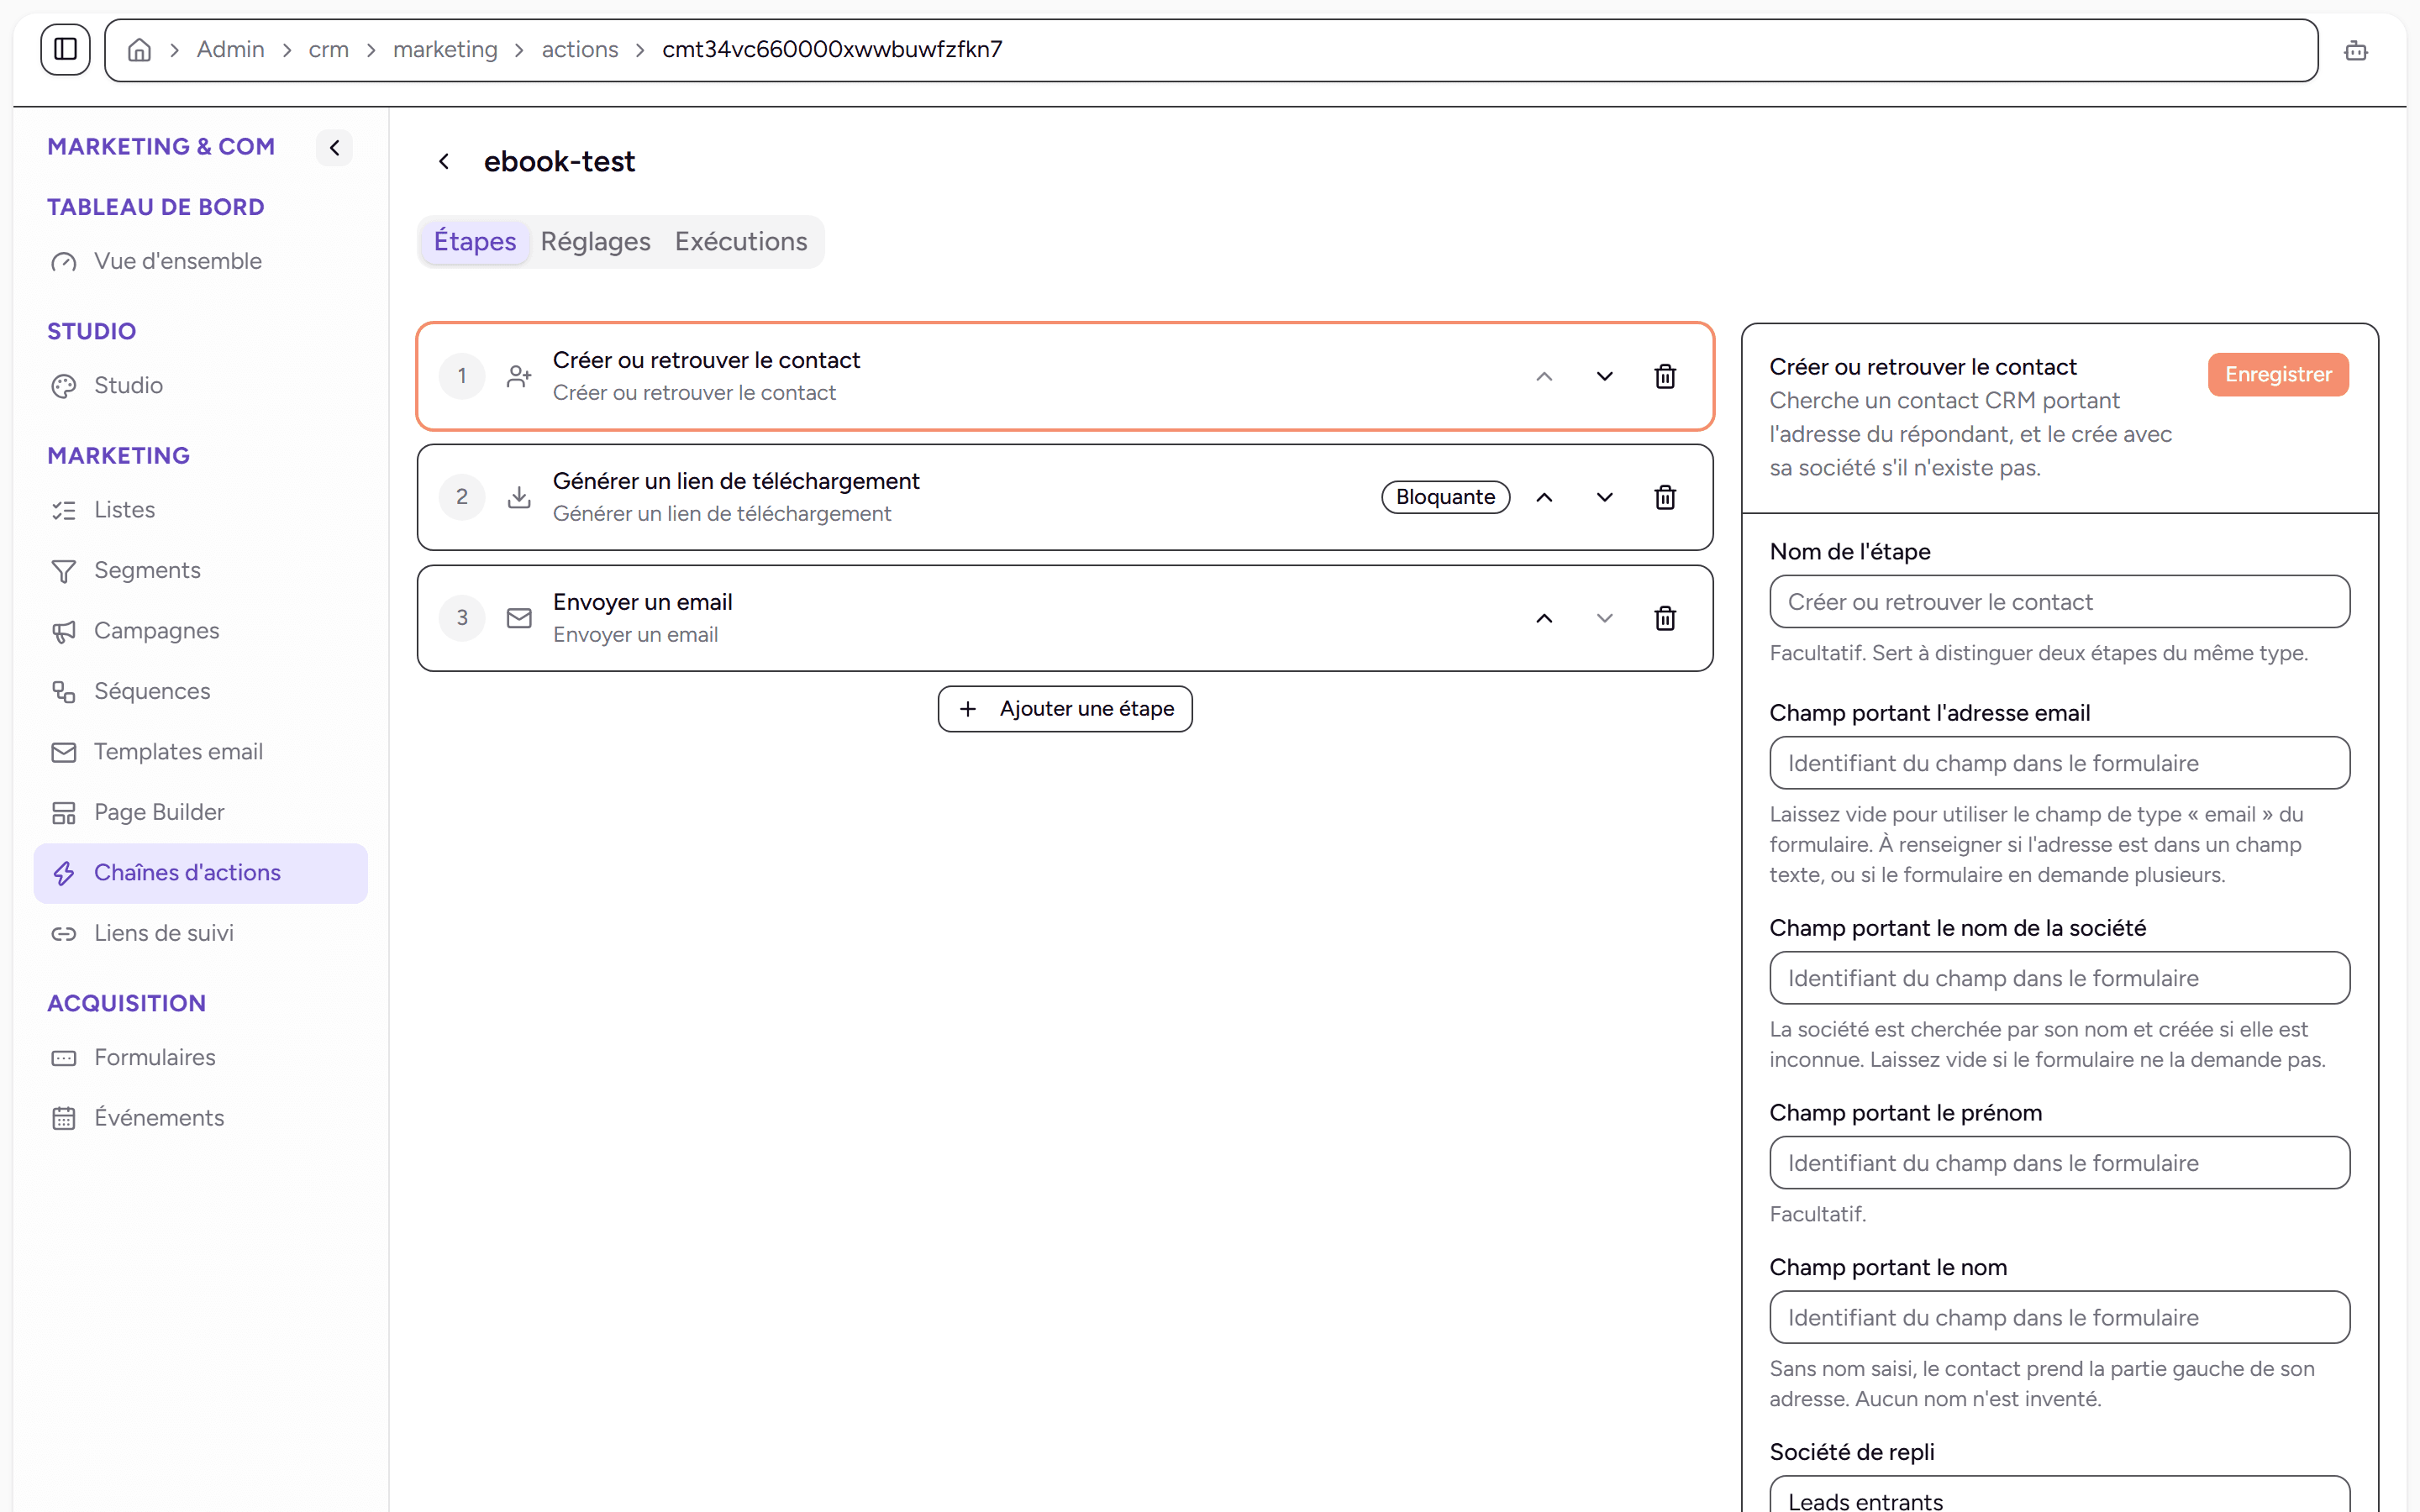Switch to the Étapes tab
The width and height of the screenshot is (2420, 1512).
(x=475, y=241)
